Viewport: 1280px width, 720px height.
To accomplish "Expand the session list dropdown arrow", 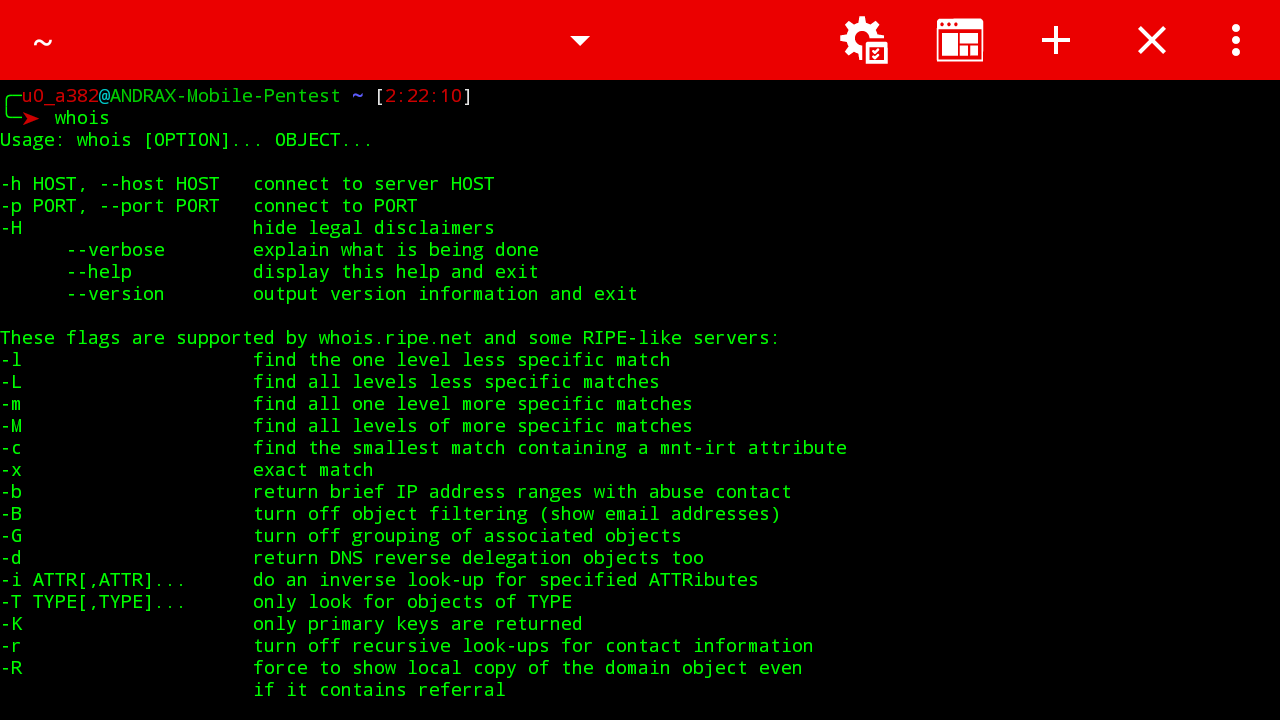I will point(580,40).
